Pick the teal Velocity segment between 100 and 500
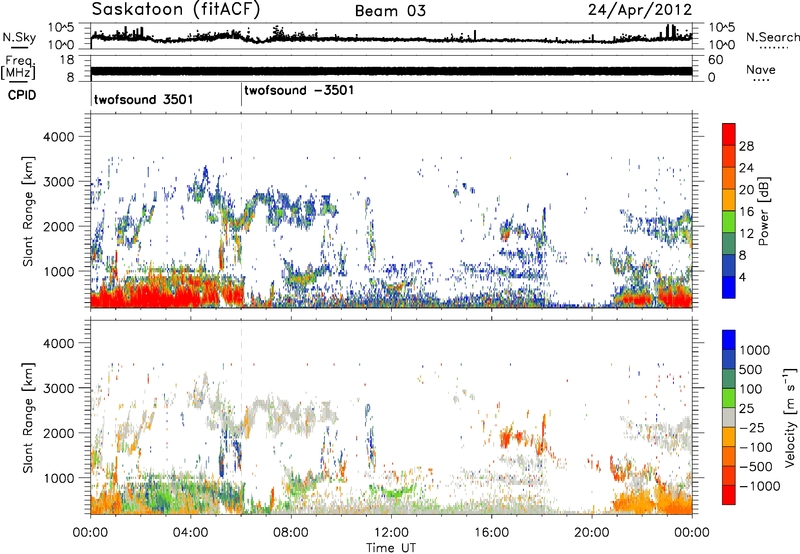Viewport: 800px width, 554px height. point(729,379)
